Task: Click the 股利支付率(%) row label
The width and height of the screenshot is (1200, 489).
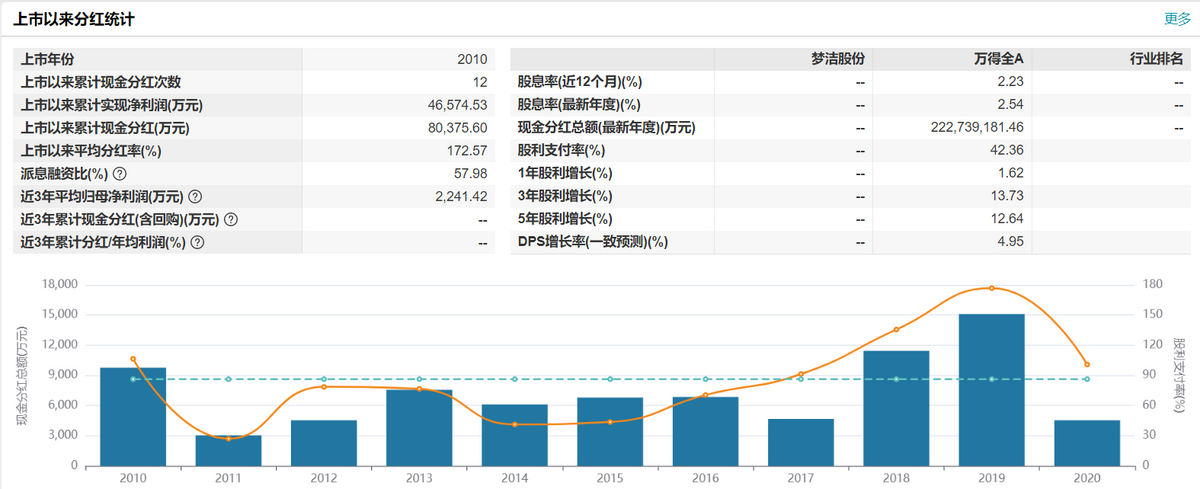Action: pos(561,151)
